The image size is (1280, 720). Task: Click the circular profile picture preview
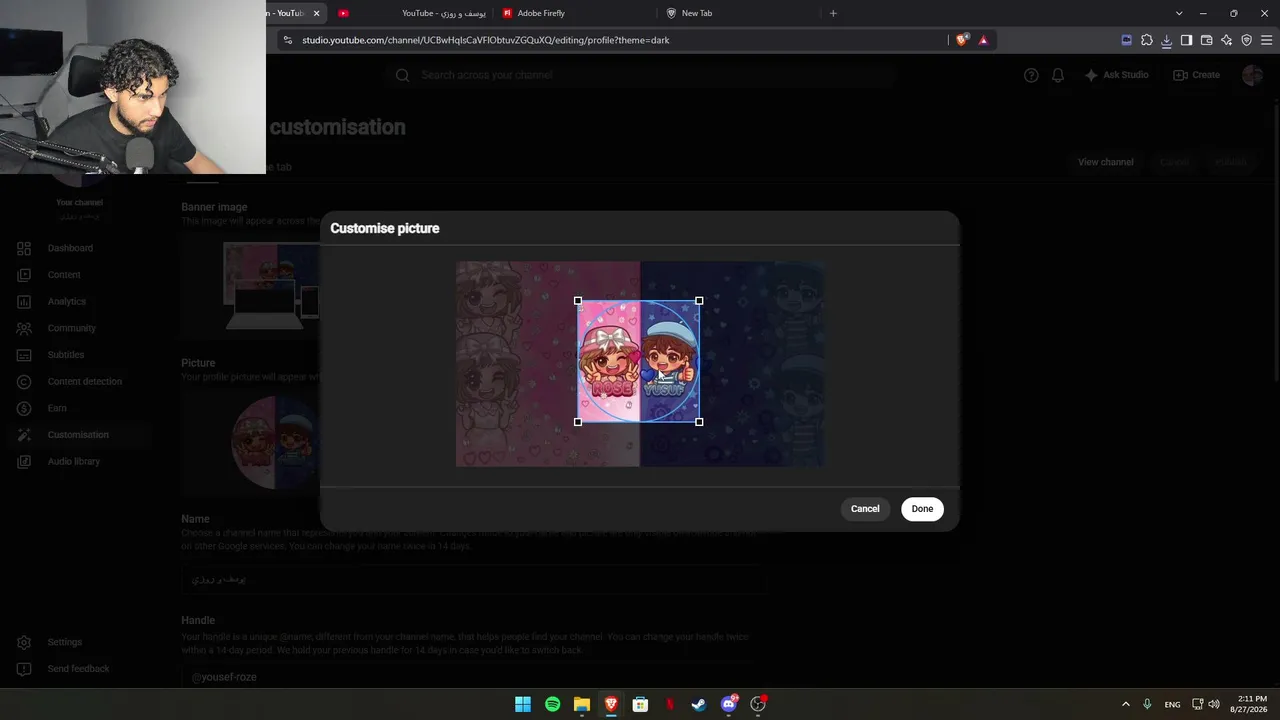point(275,442)
